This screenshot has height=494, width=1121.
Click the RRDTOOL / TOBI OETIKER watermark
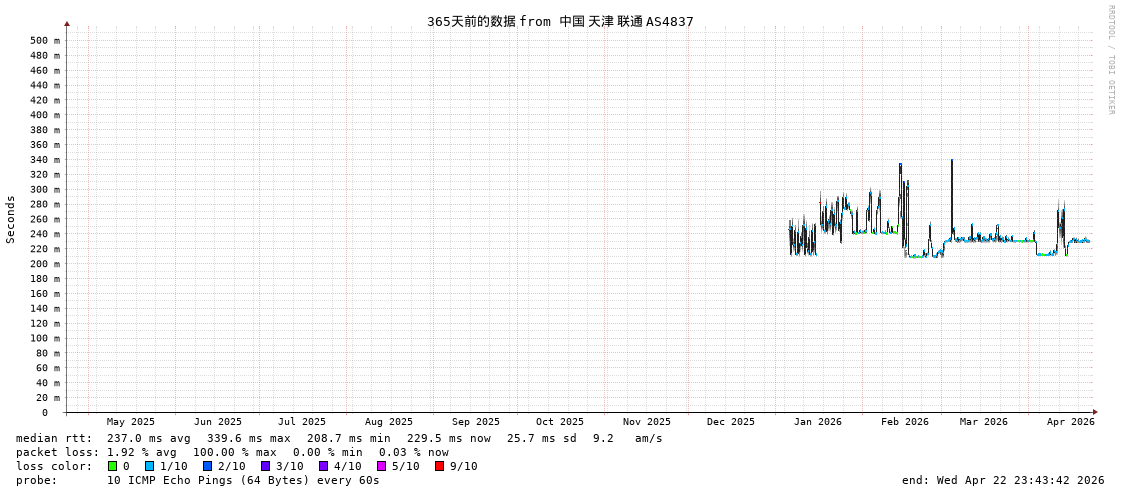(1110, 60)
